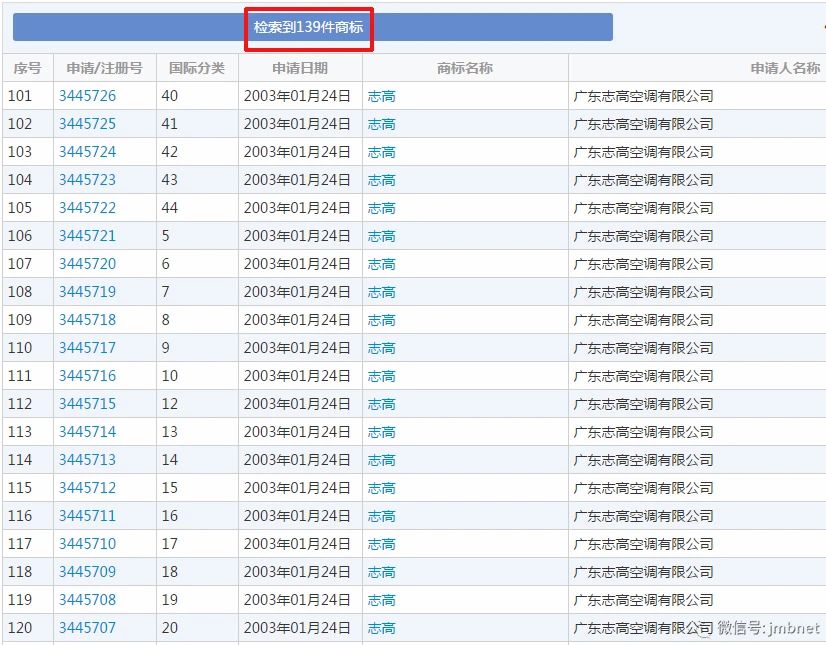
Task: Click 志高 trademark name in row 109
Action: [x=381, y=319]
